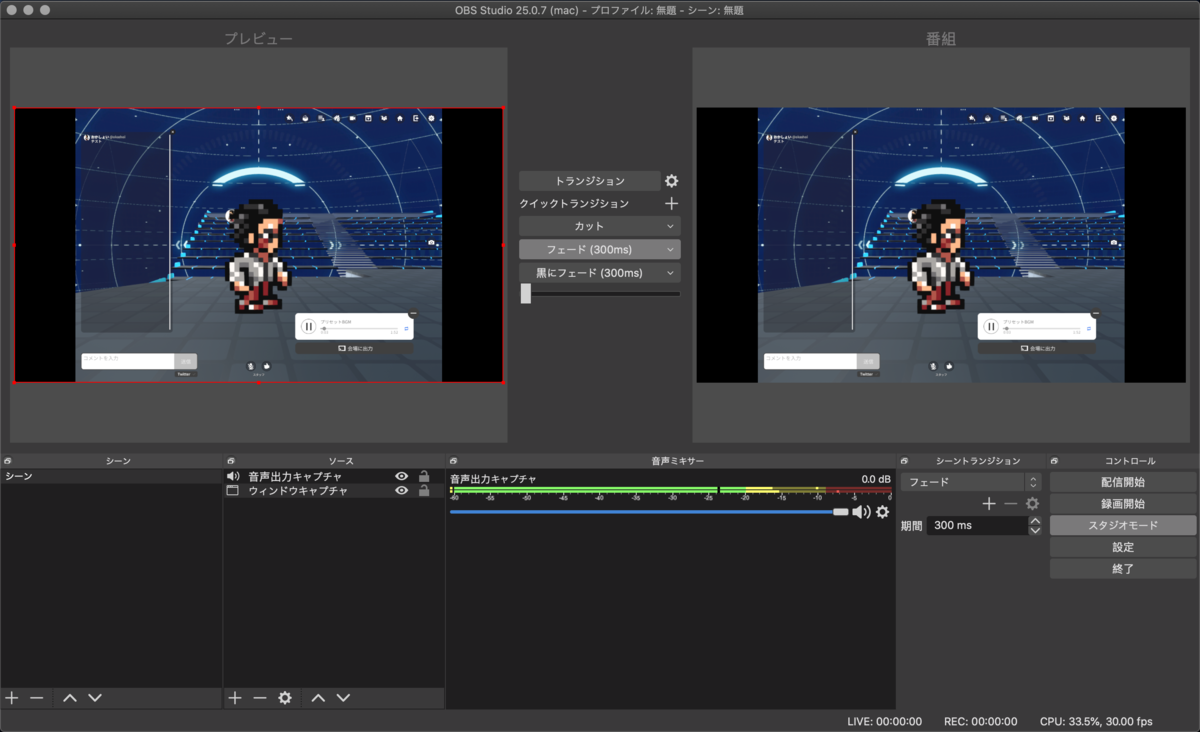The width and height of the screenshot is (1200, 732).
Task: Select the シーン item in scenes list
Action: [x=110, y=477]
